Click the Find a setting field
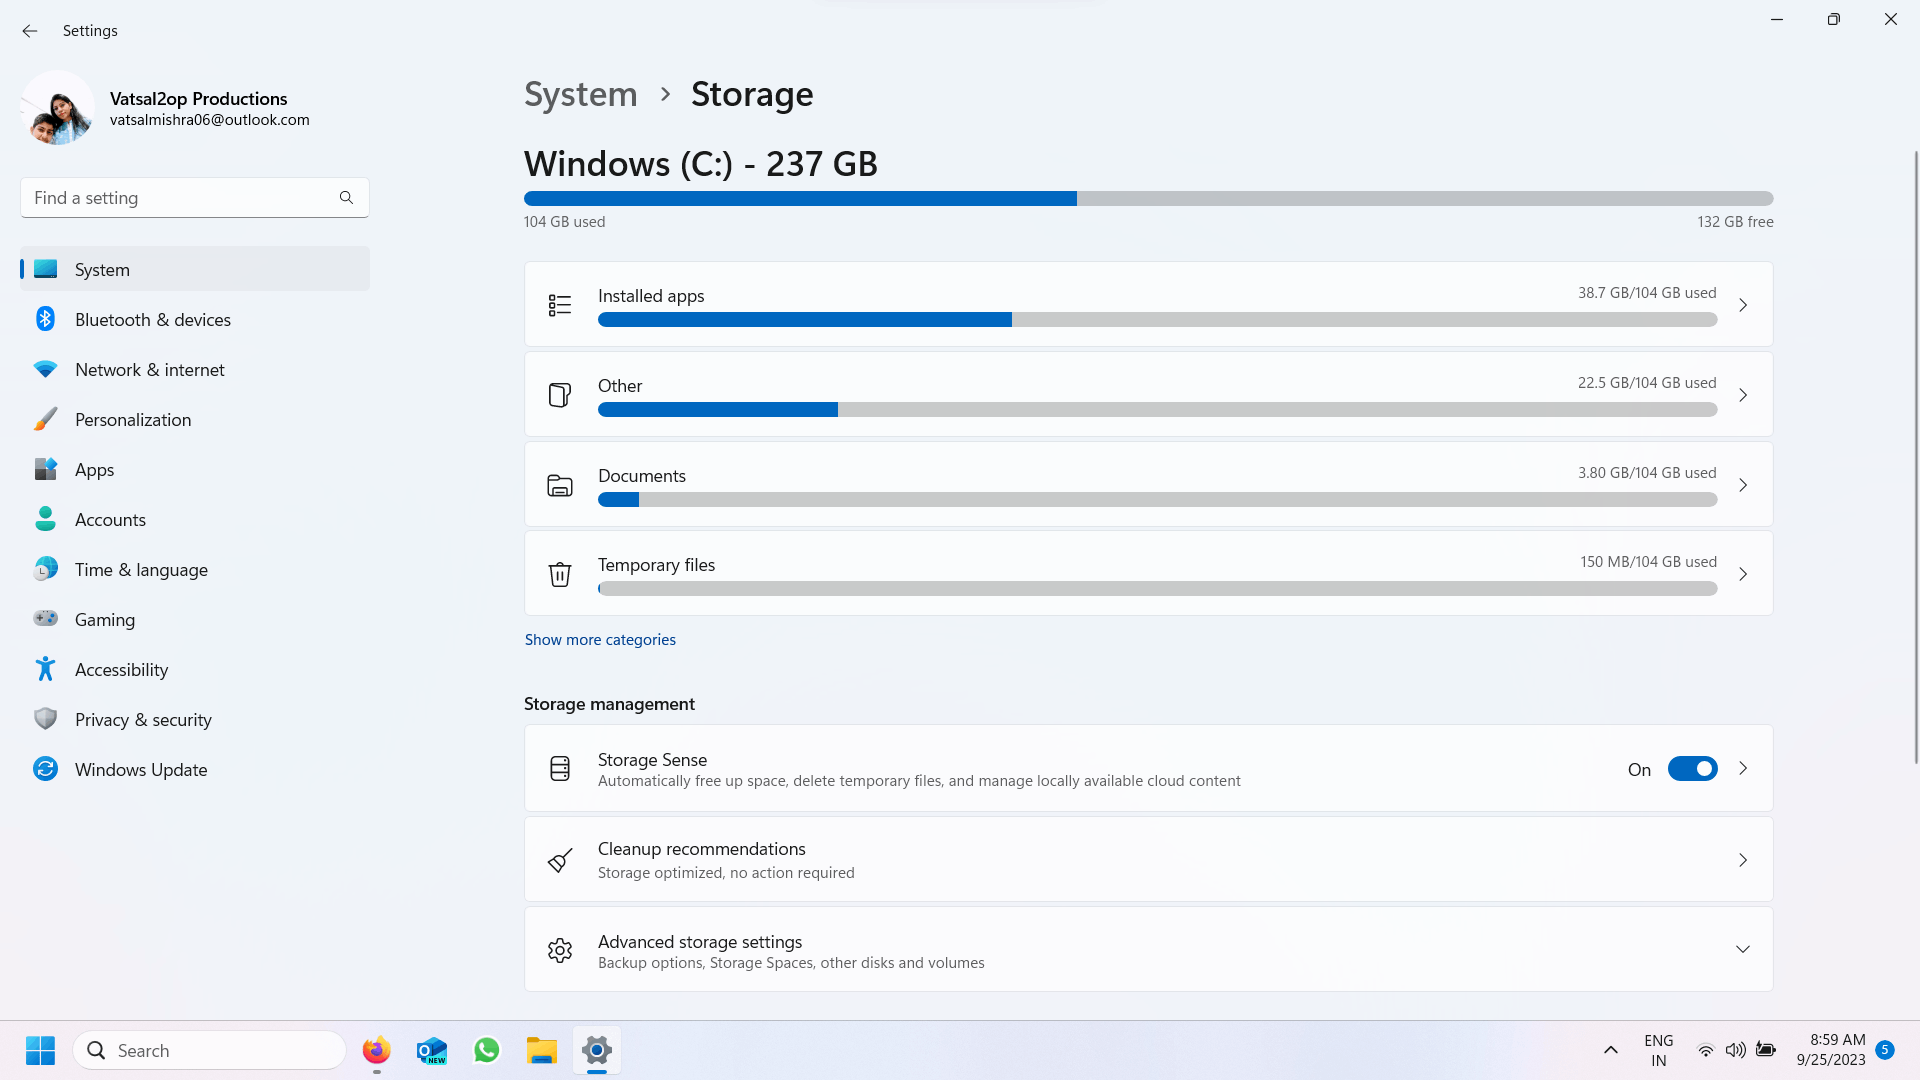The image size is (1920, 1080). point(195,198)
